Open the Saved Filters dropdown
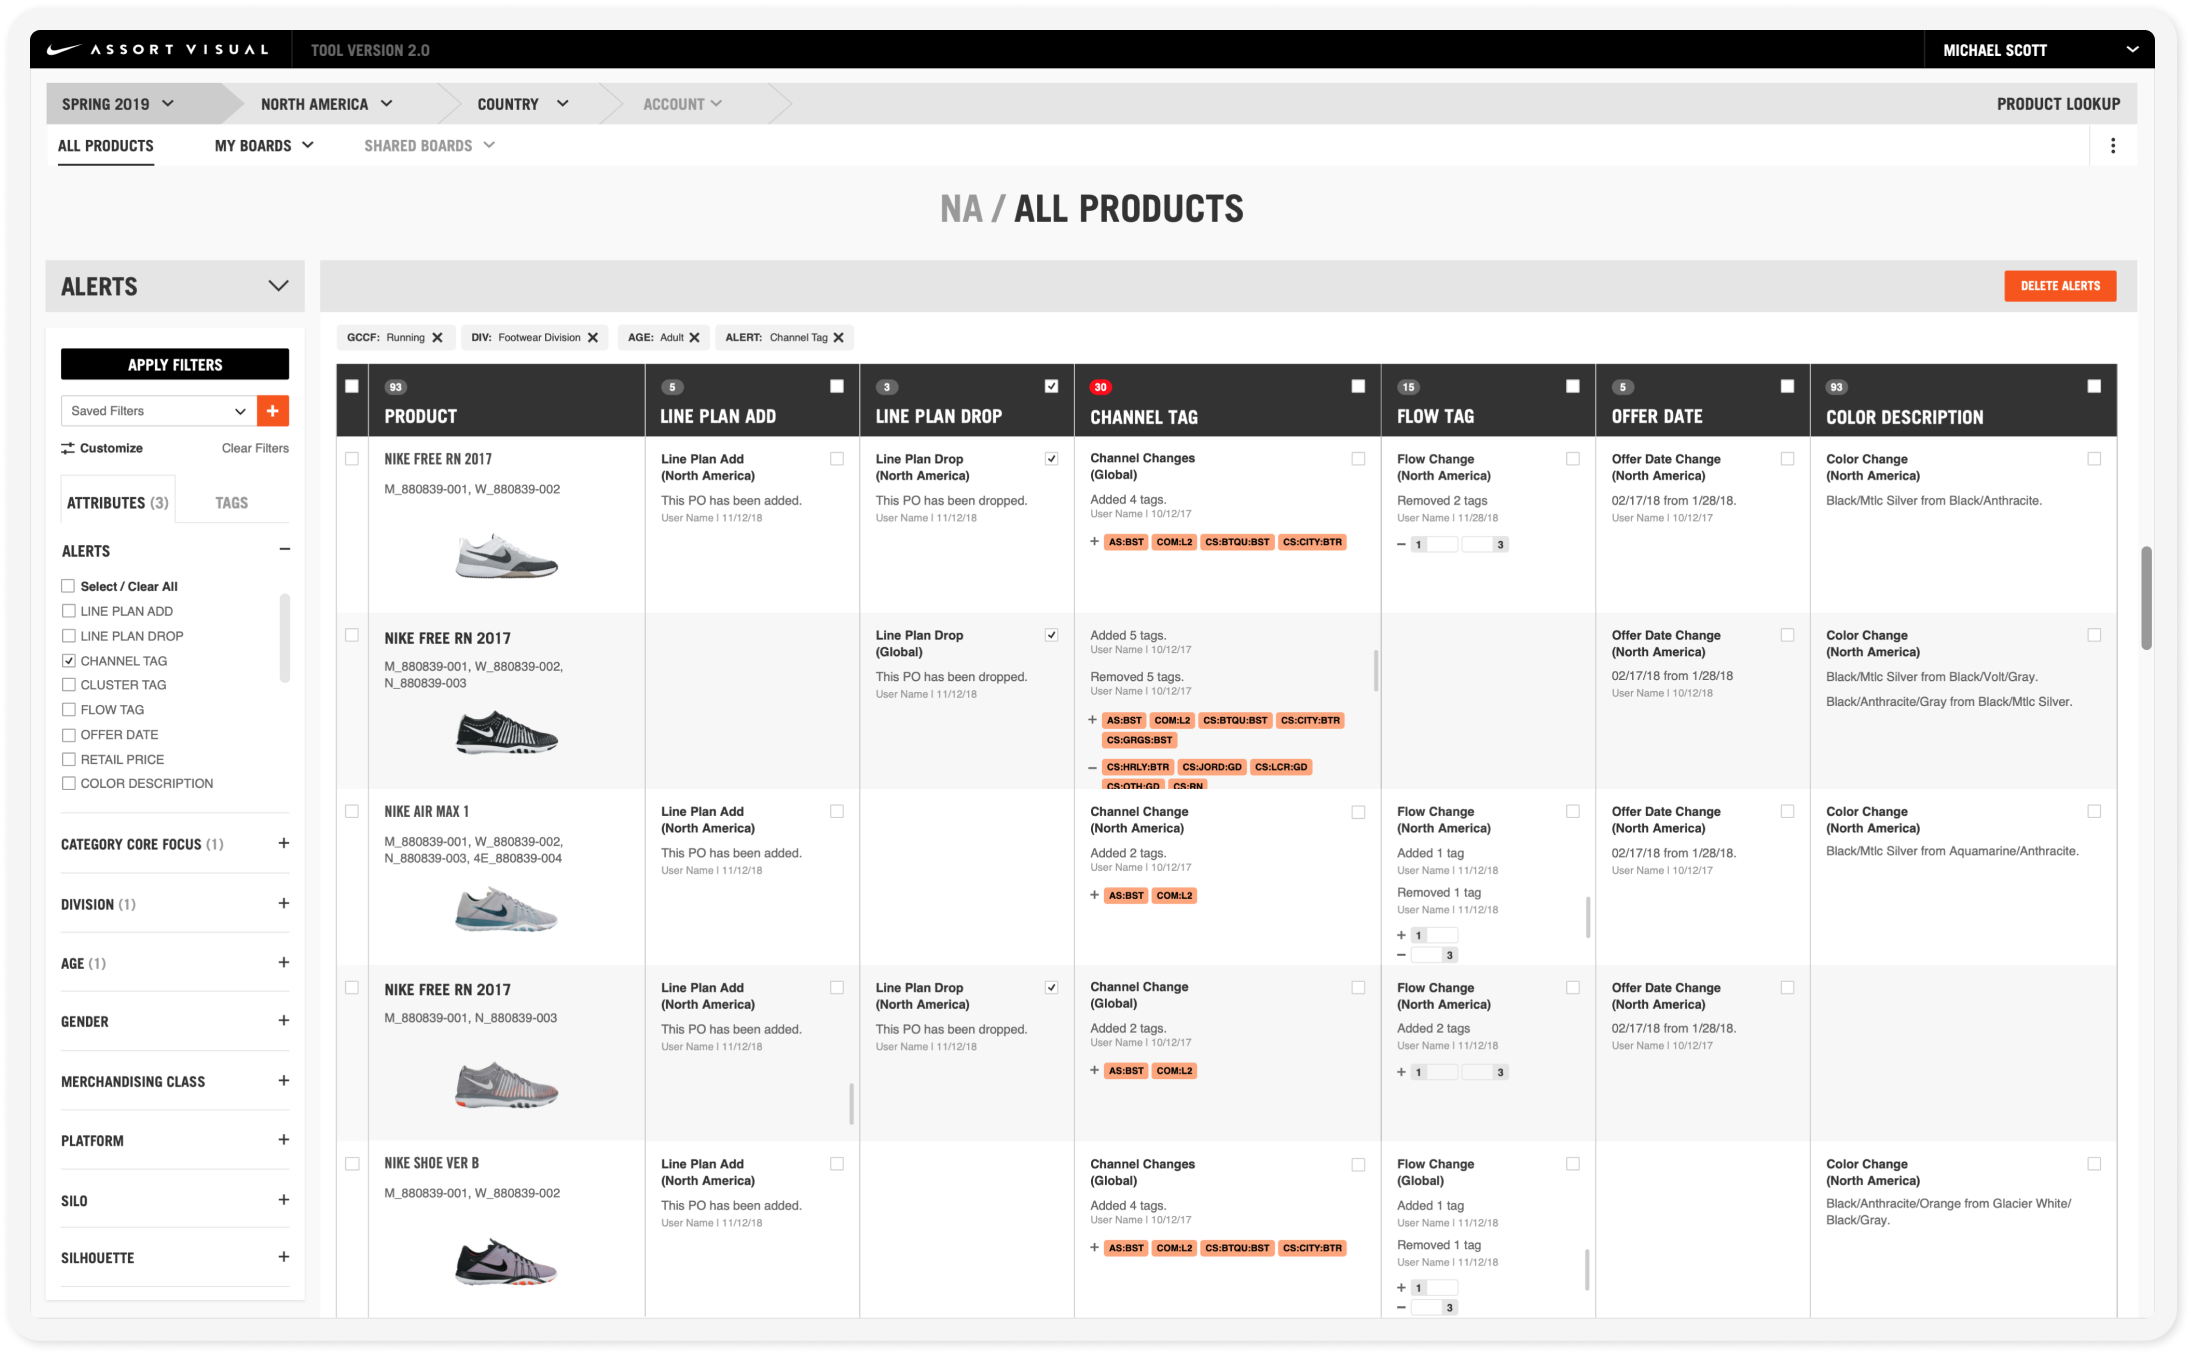2191x1355 pixels. pos(159,411)
